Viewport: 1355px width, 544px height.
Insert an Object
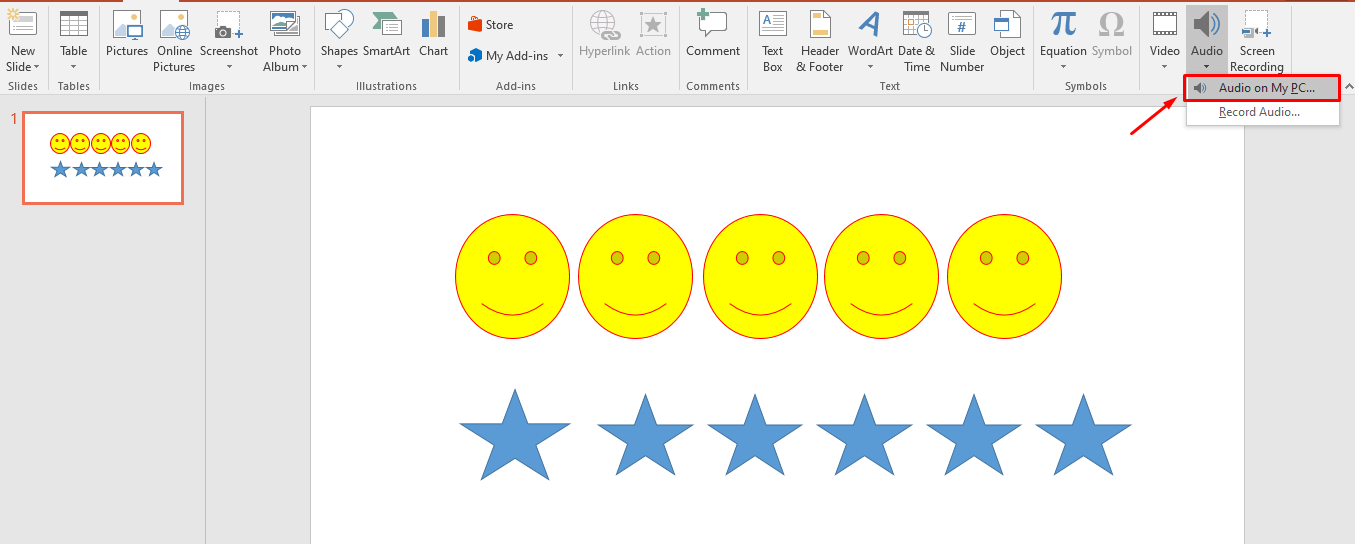click(1007, 34)
